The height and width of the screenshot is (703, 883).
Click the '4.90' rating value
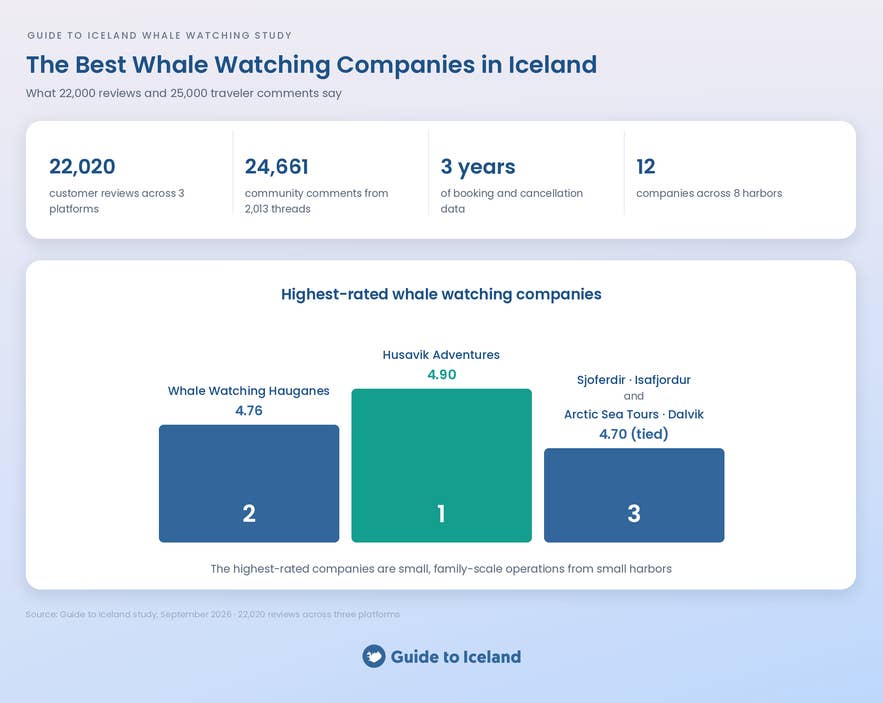(x=442, y=375)
